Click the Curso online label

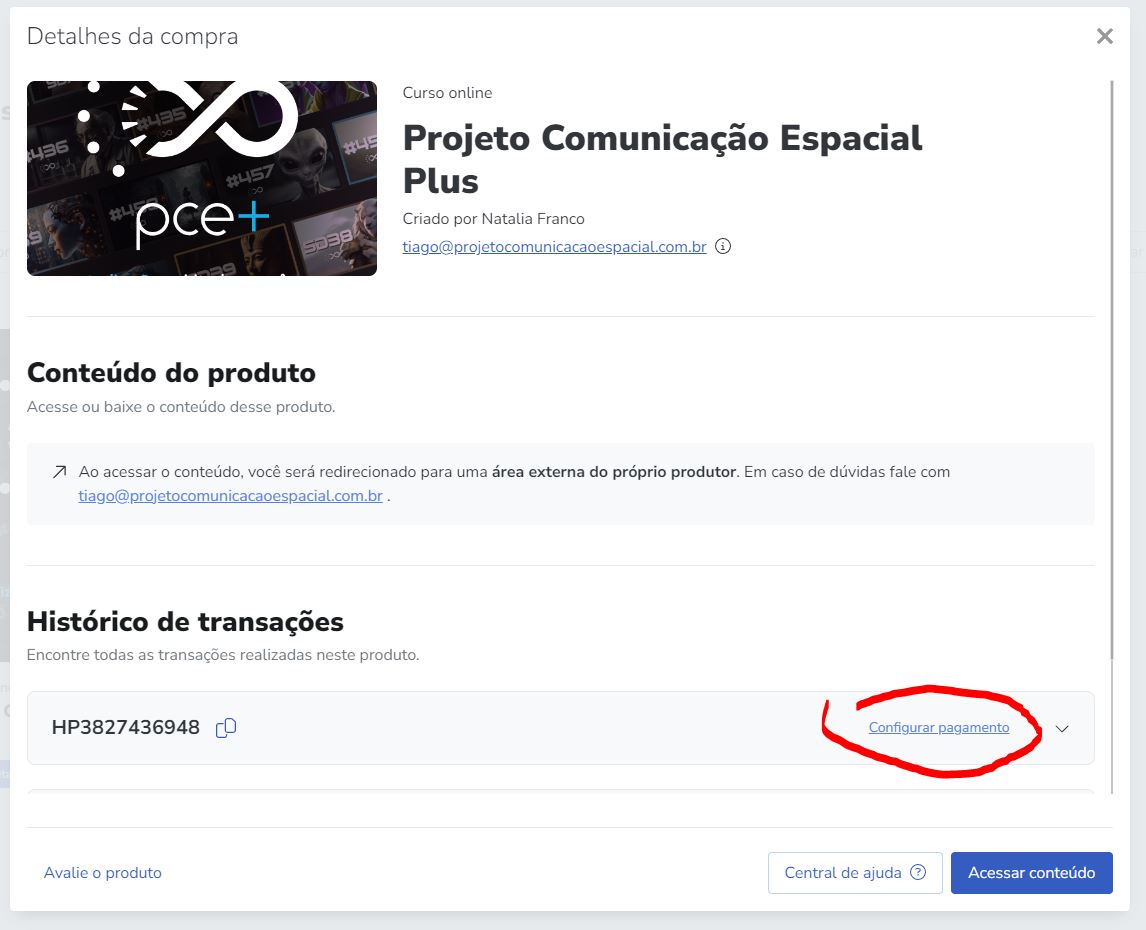[447, 93]
